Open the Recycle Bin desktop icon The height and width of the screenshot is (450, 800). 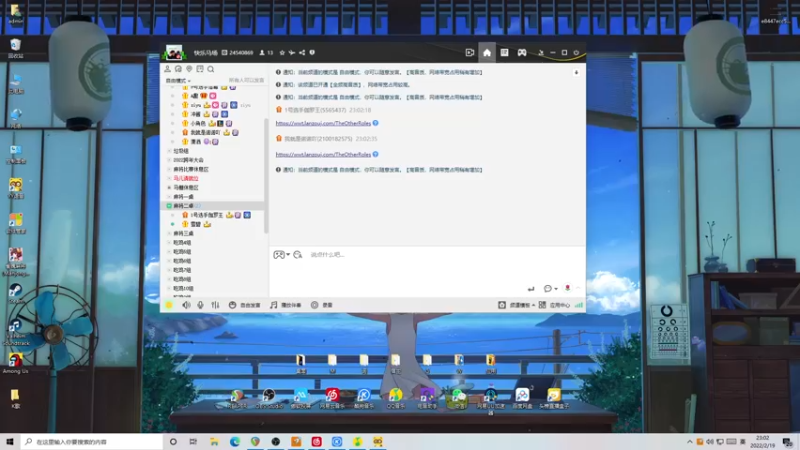click(x=15, y=48)
